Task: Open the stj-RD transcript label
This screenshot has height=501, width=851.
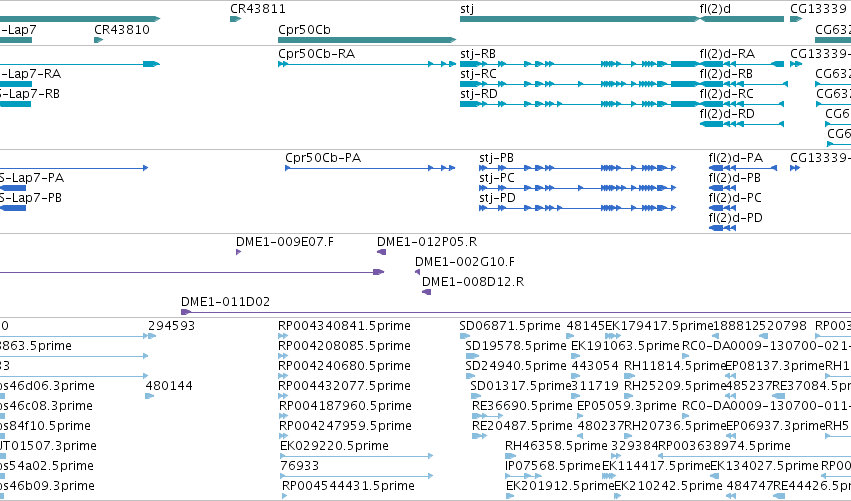Action: click(x=478, y=94)
